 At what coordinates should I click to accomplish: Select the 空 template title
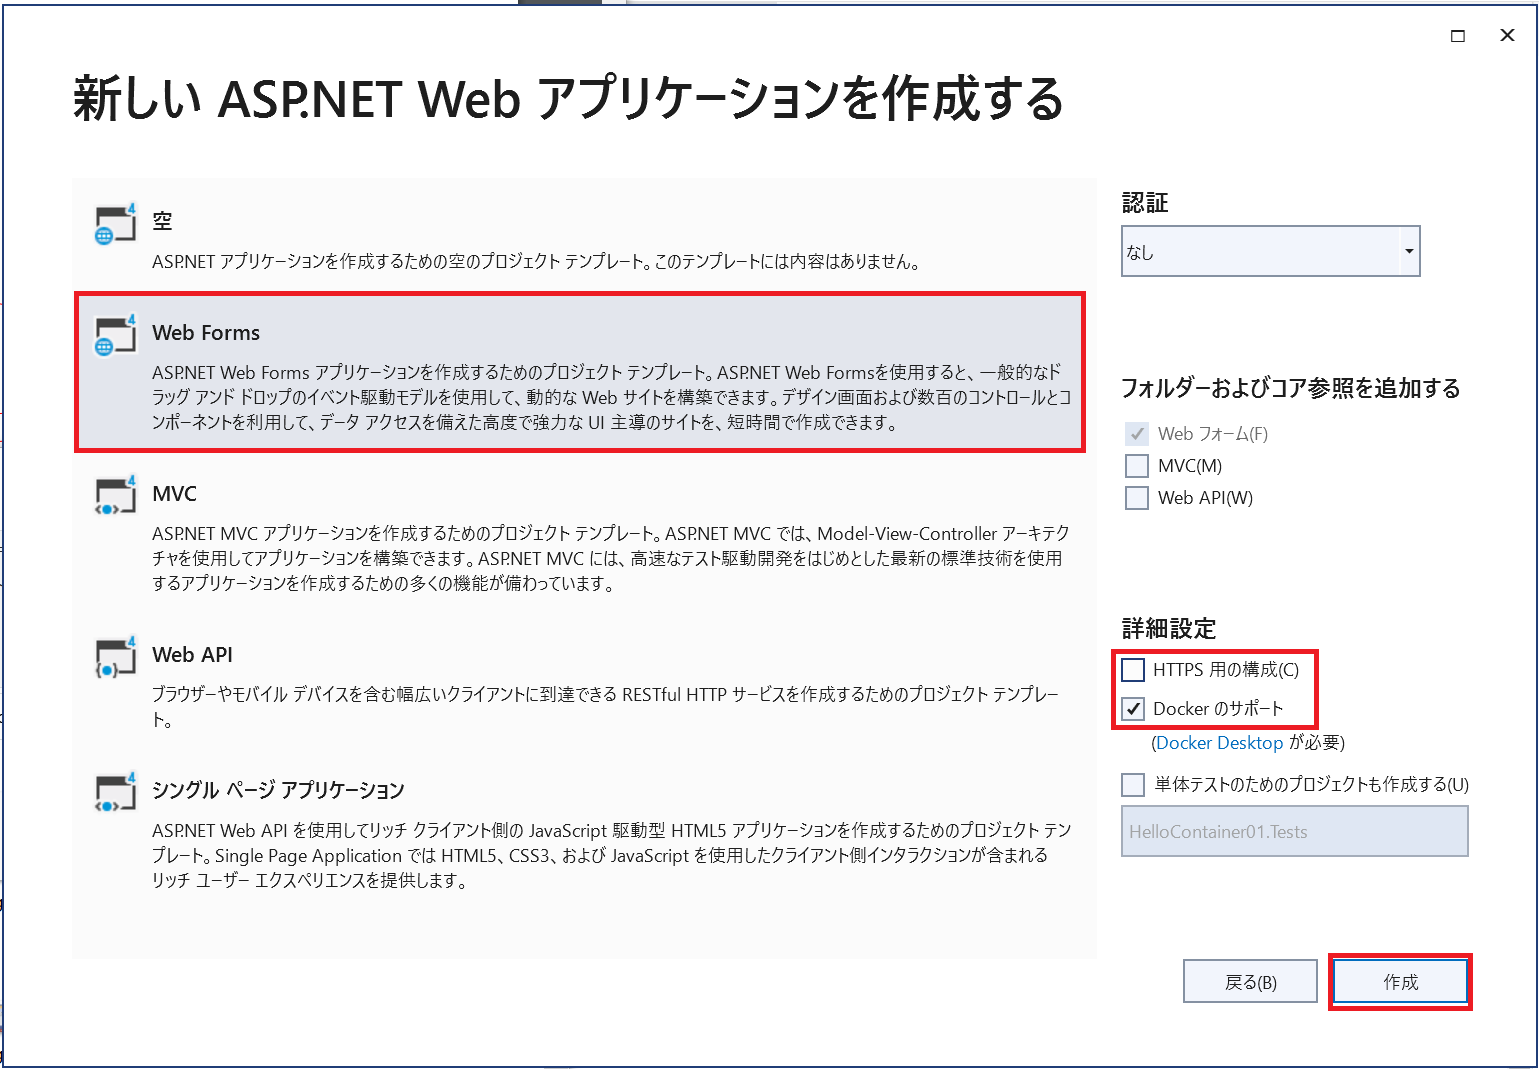162,221
